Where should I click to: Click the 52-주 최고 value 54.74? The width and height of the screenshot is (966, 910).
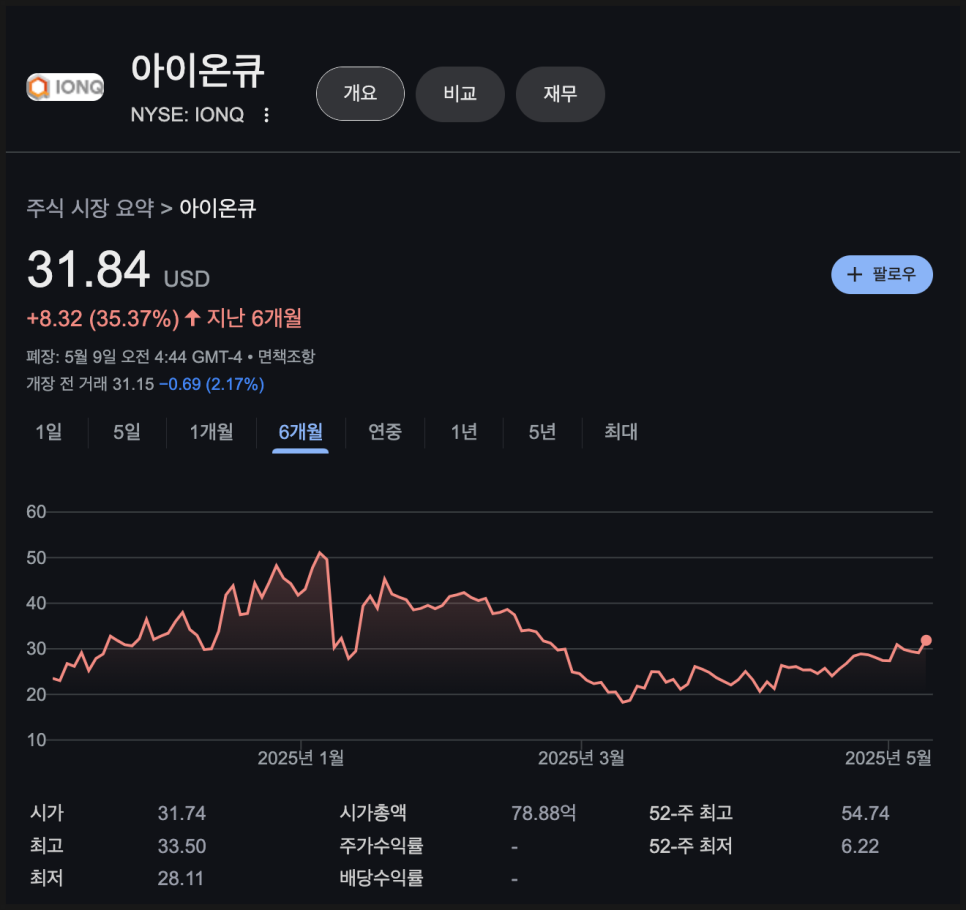[866, 813]
